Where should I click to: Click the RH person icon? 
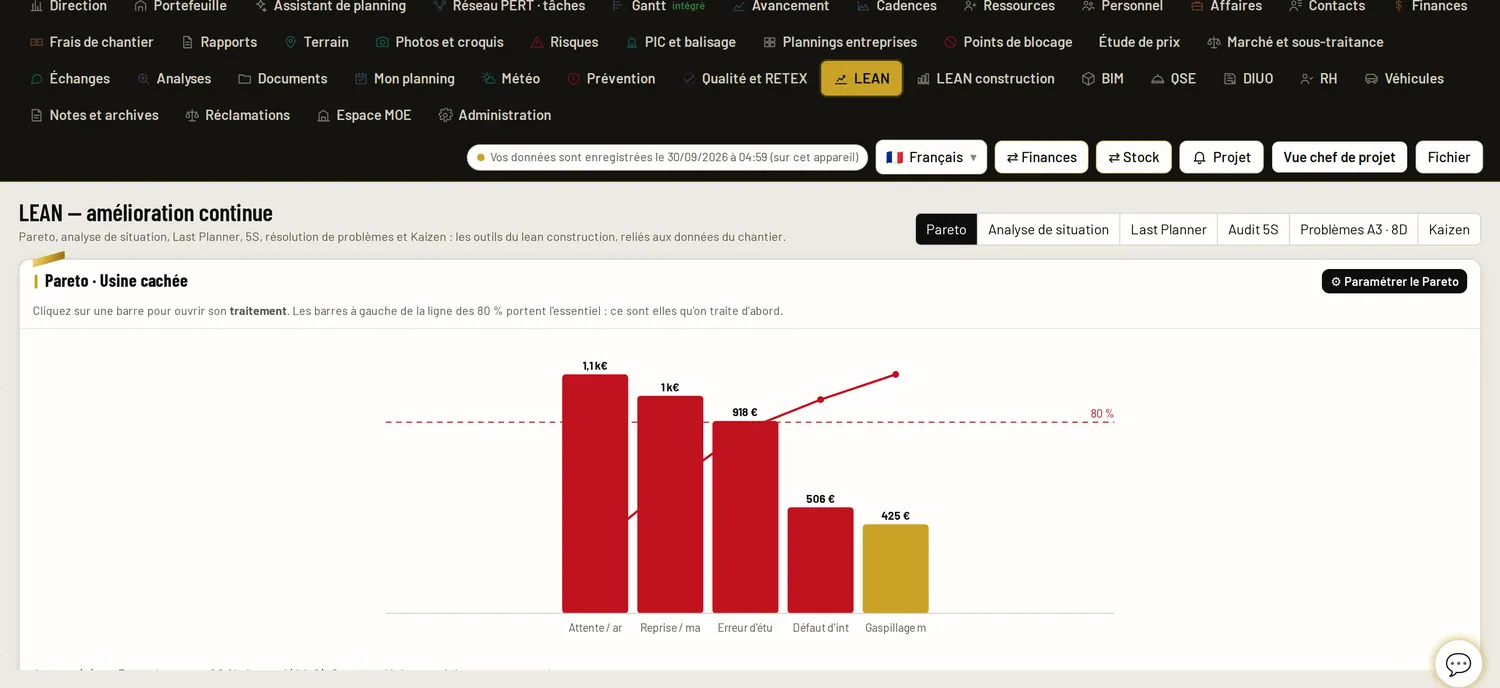click(1307, 79)
